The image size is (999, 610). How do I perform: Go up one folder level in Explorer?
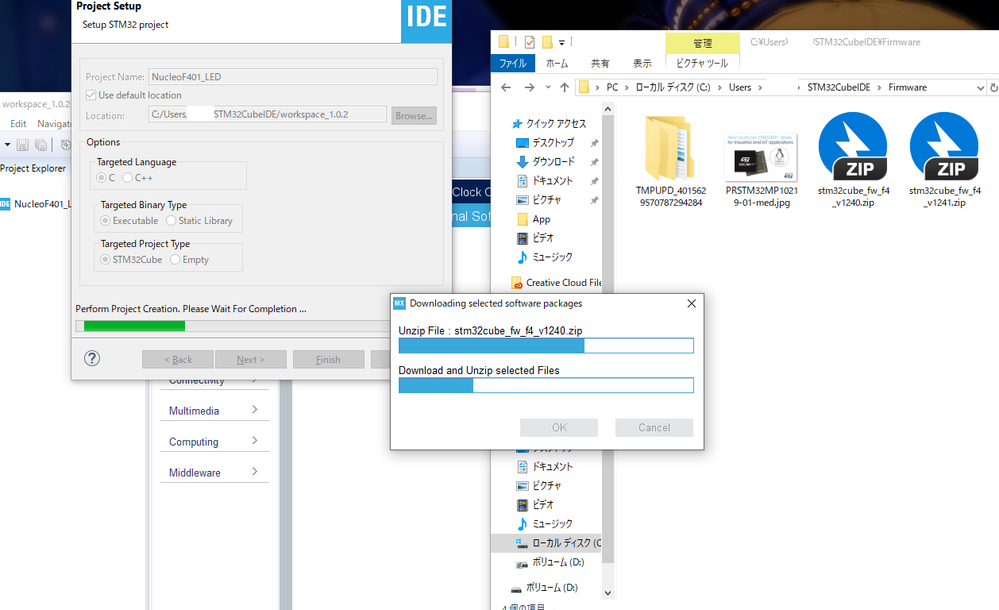tap(564, 87)
